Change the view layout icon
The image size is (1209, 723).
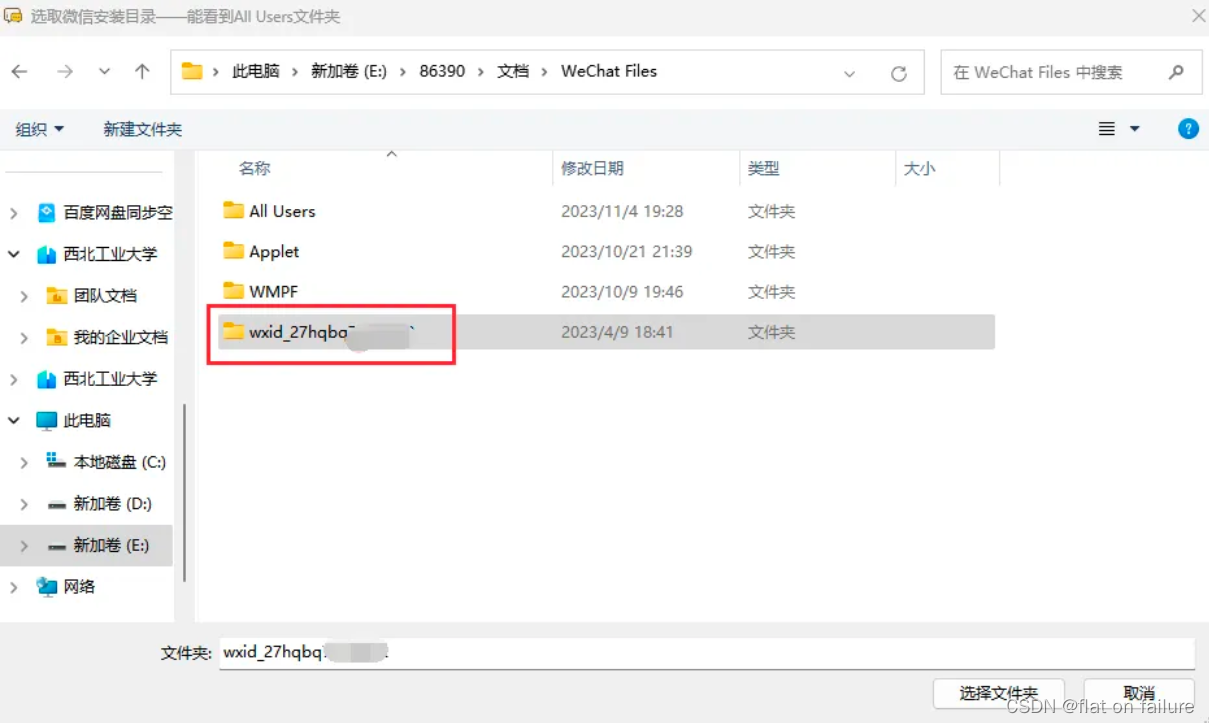click(x=1107, y=129)
